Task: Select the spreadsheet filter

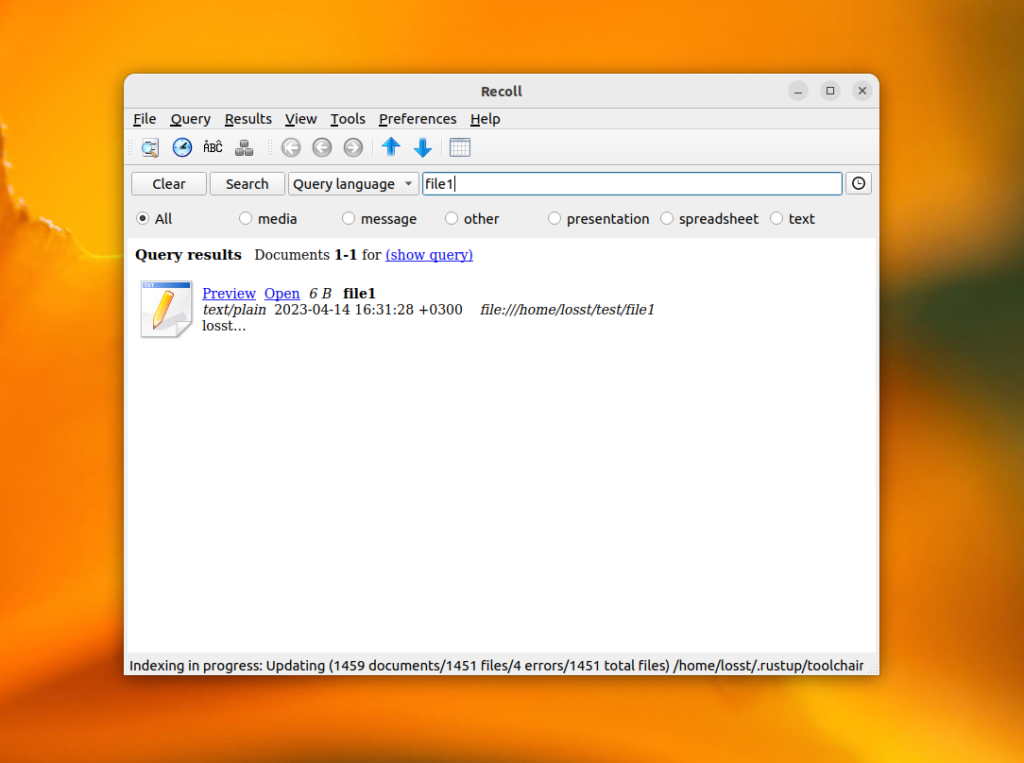Action: [667, 218]
